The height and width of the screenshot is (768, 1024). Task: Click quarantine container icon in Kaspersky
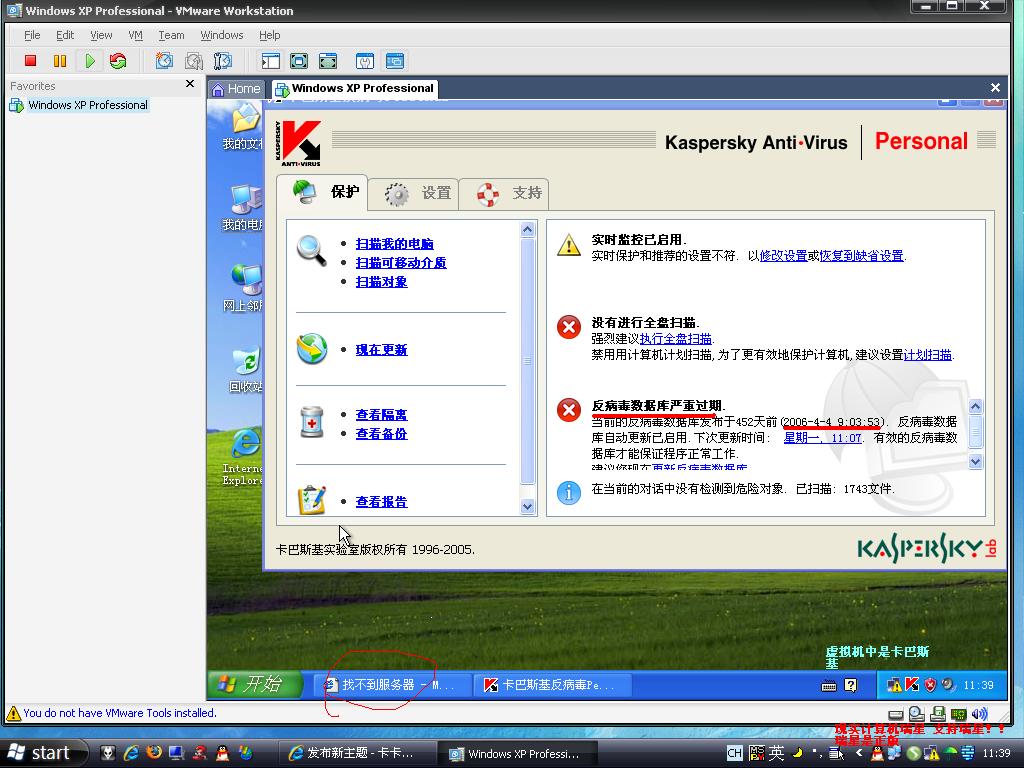(x=312, y=421)
